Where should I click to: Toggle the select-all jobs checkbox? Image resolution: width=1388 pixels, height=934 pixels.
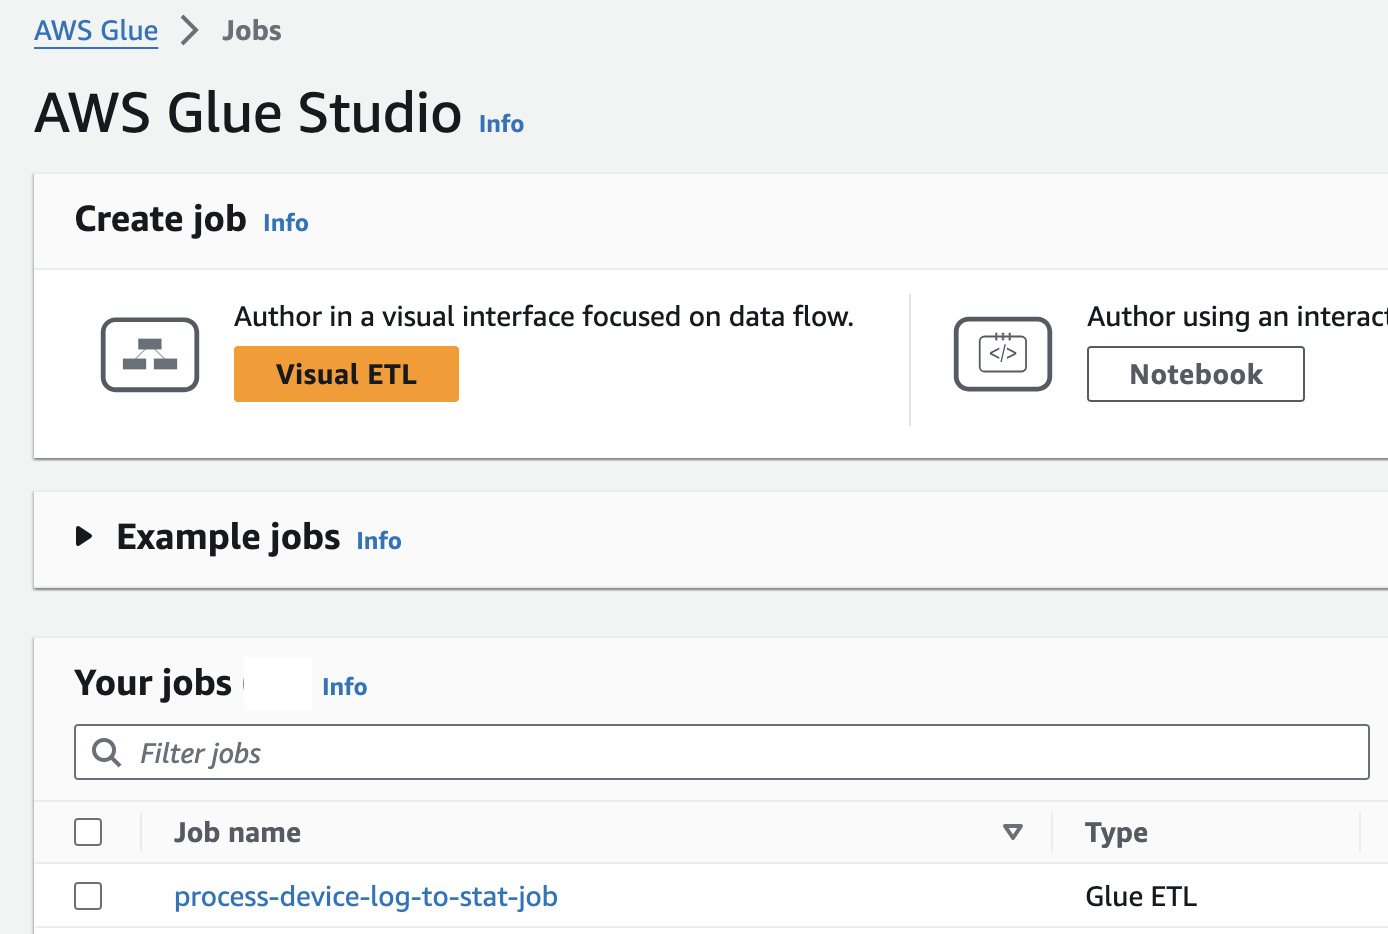tap(88, 832)
